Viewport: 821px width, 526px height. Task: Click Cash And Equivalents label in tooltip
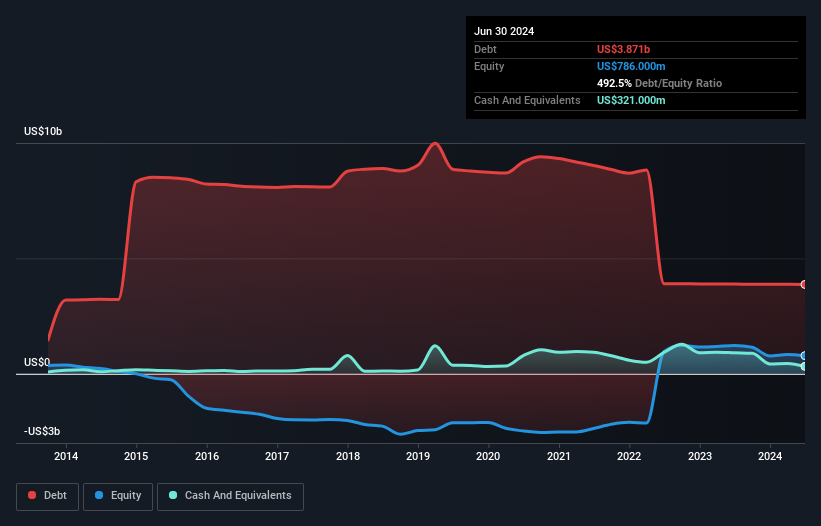pos(527,100)
